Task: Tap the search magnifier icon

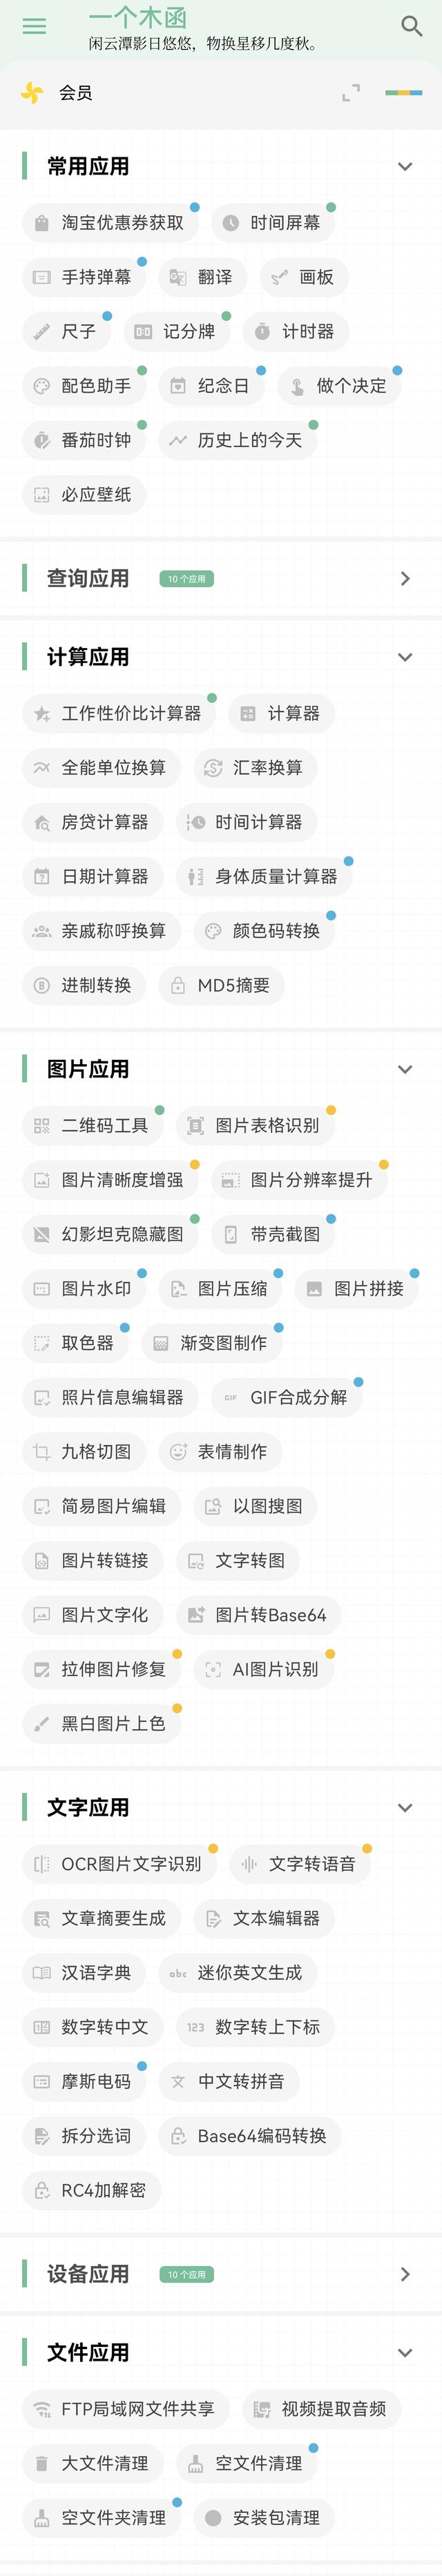Action: point(411,26)
